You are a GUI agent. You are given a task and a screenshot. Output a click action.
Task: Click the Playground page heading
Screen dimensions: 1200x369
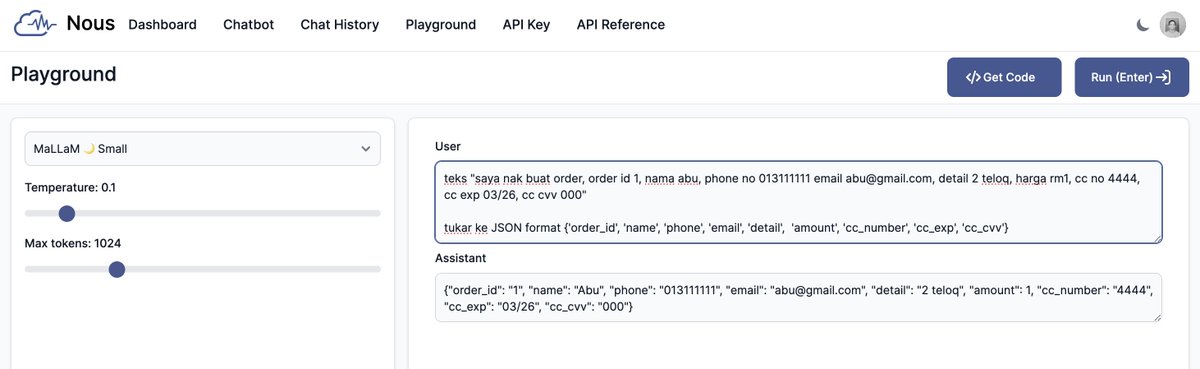tap(64, 74)
